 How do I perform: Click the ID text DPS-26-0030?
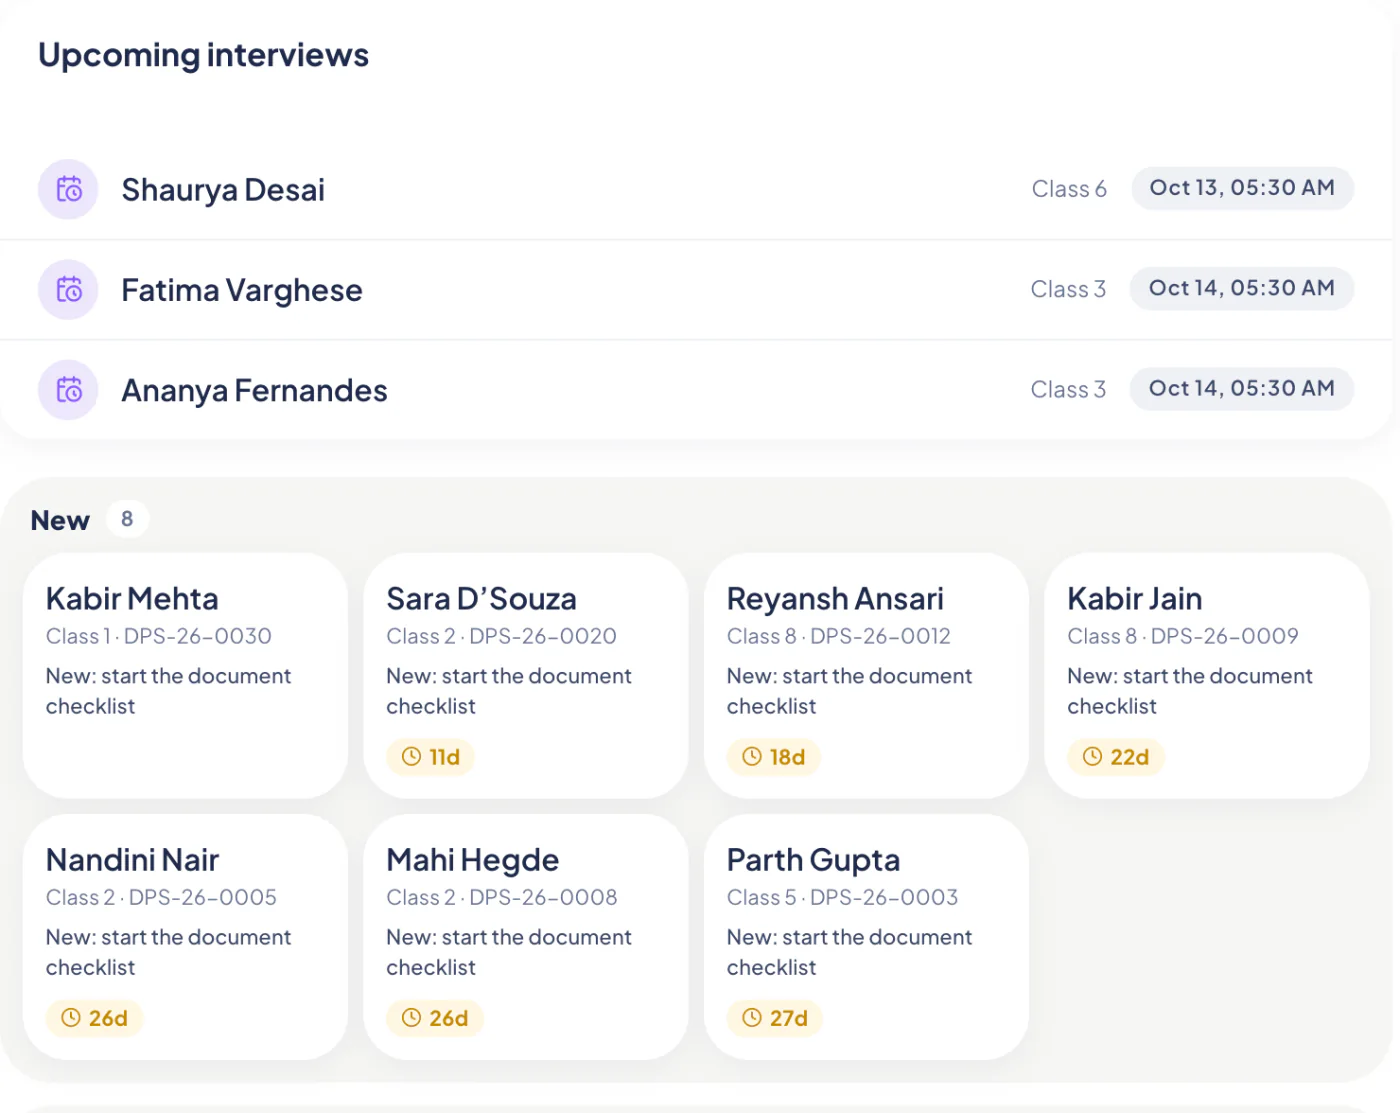(x=198, y=636)
